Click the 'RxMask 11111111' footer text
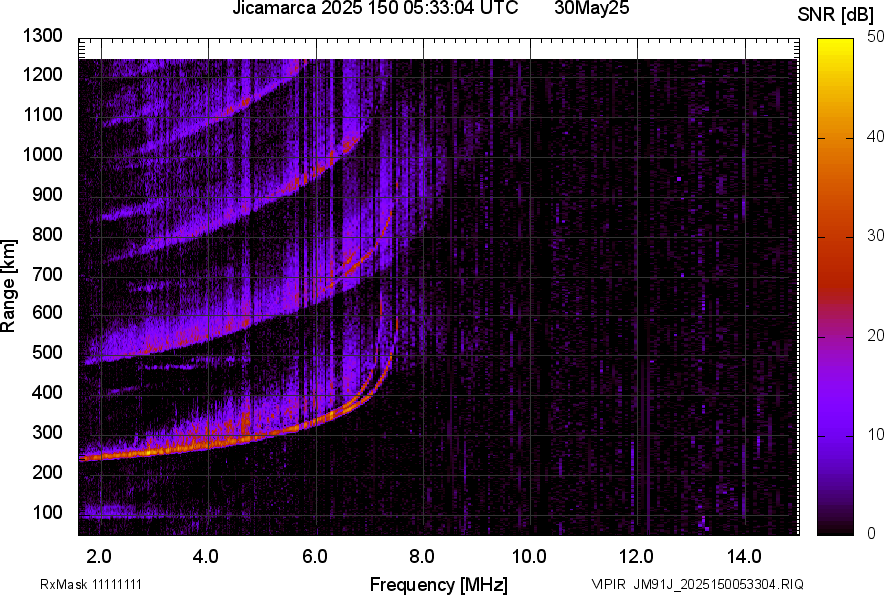 pyautogui.click(x=91, y=584)
